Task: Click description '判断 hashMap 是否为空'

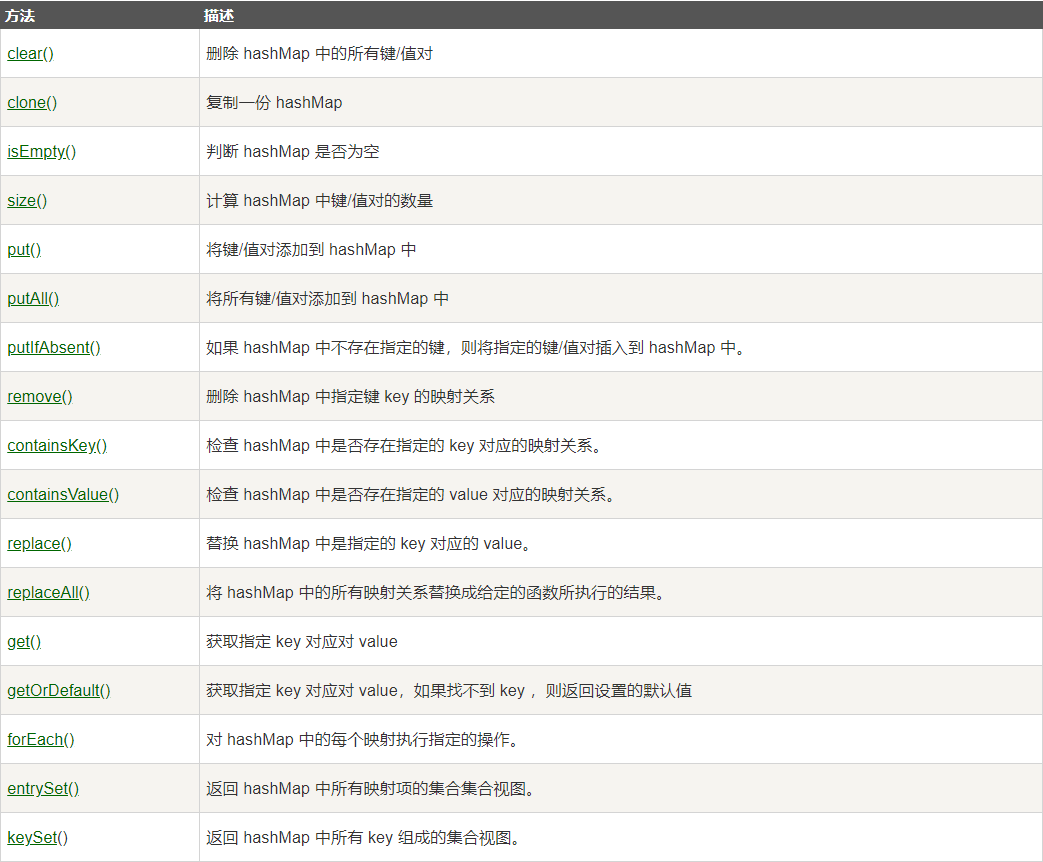Action: (x=293, y=152)
